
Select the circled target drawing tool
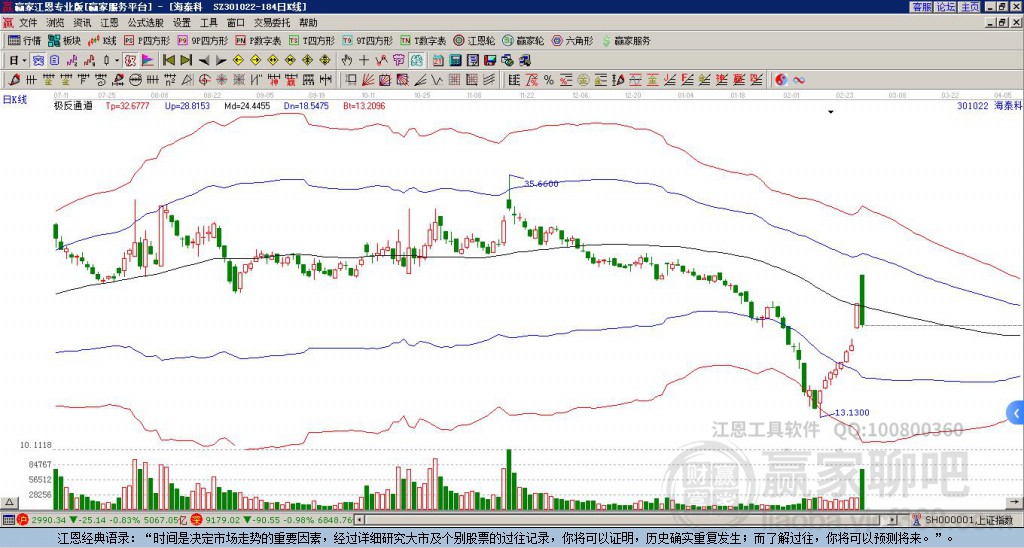pyautogui.click(x=204, y=80)
